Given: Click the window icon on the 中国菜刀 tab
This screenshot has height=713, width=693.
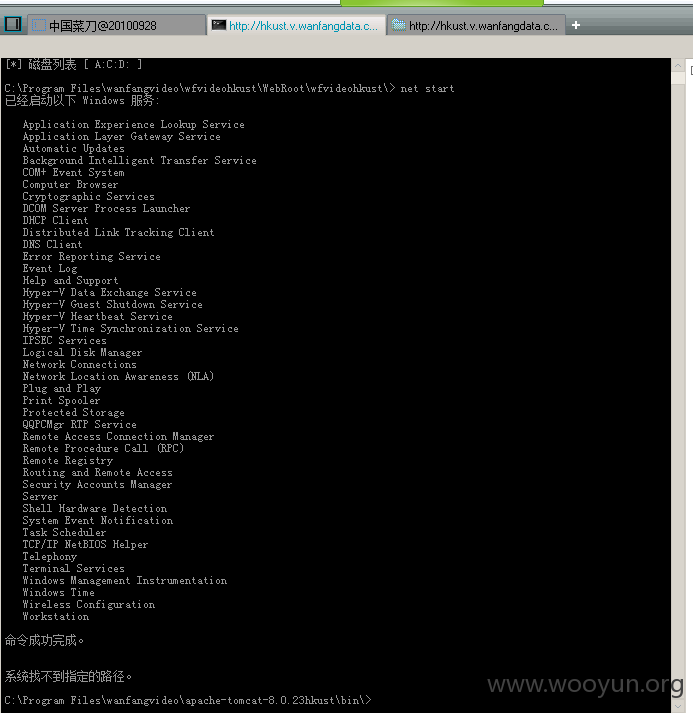Looking at the screenshot, I should tap(39, 25).
